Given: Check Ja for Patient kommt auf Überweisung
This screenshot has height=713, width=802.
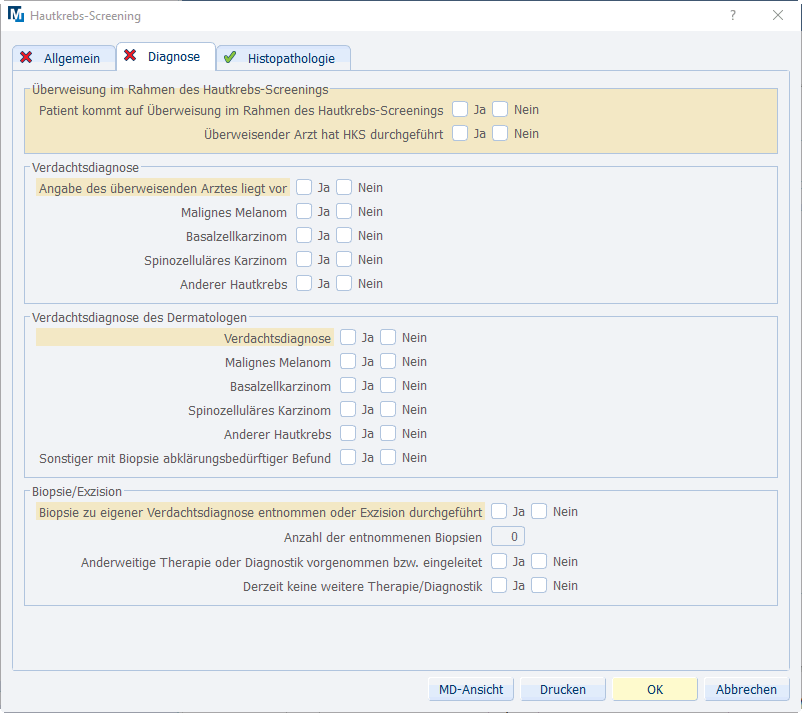Looking at the screenshot, I should point(460,109).
